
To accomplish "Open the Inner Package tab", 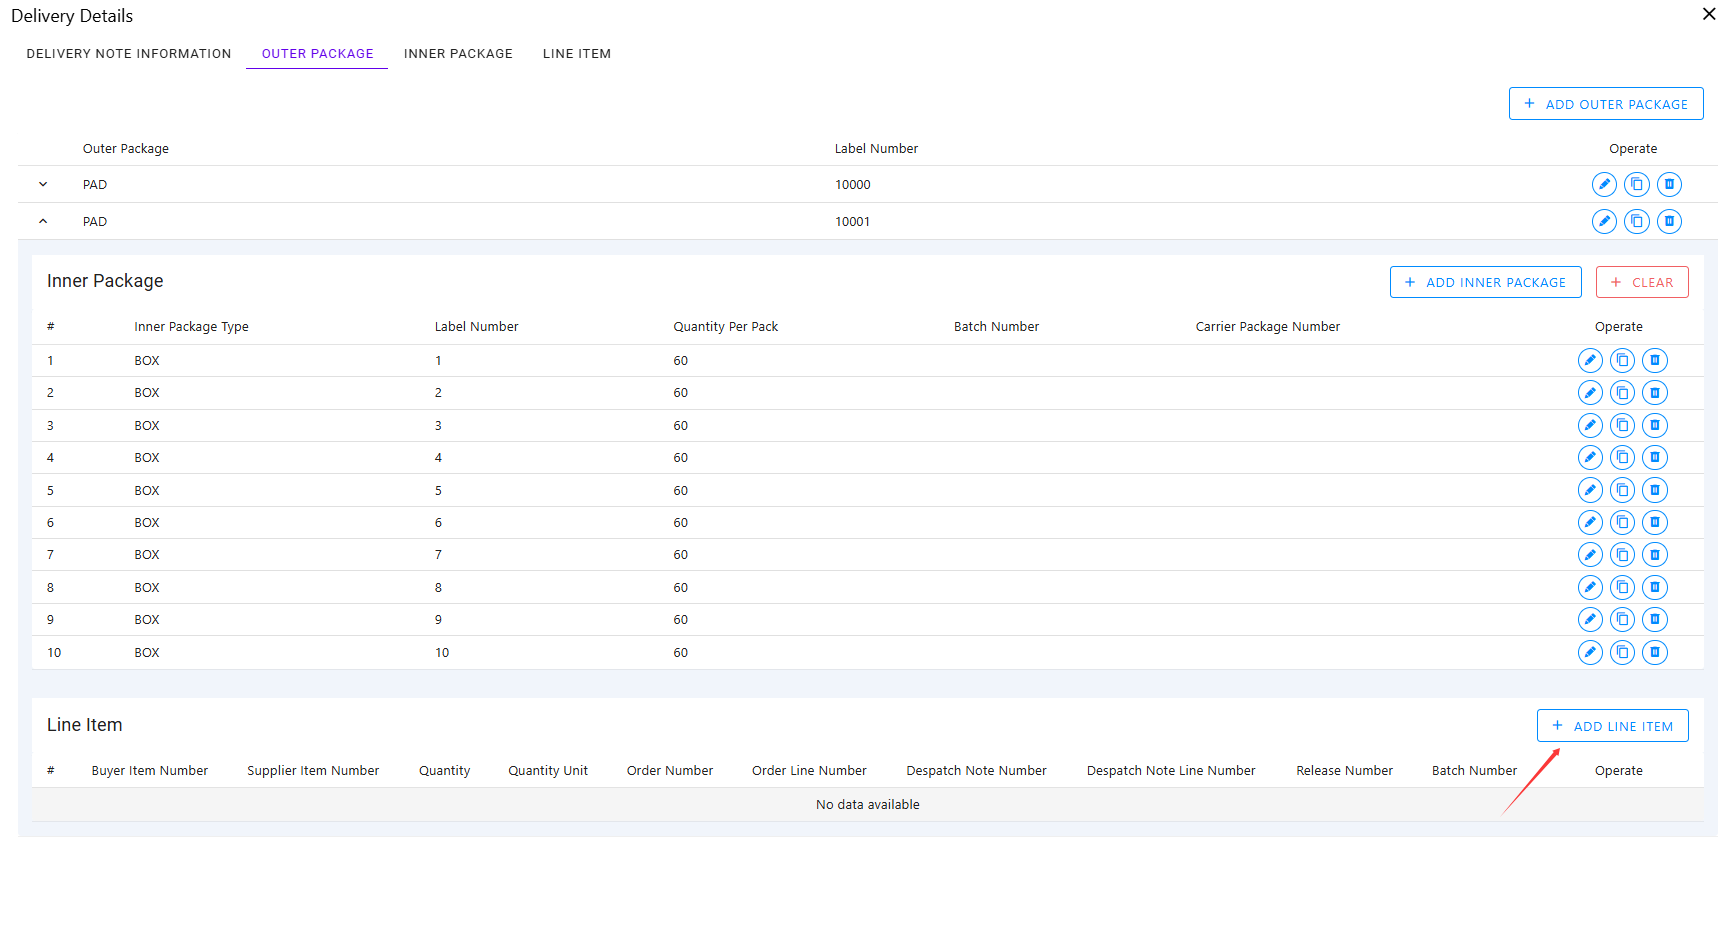I will click(458, 54).
